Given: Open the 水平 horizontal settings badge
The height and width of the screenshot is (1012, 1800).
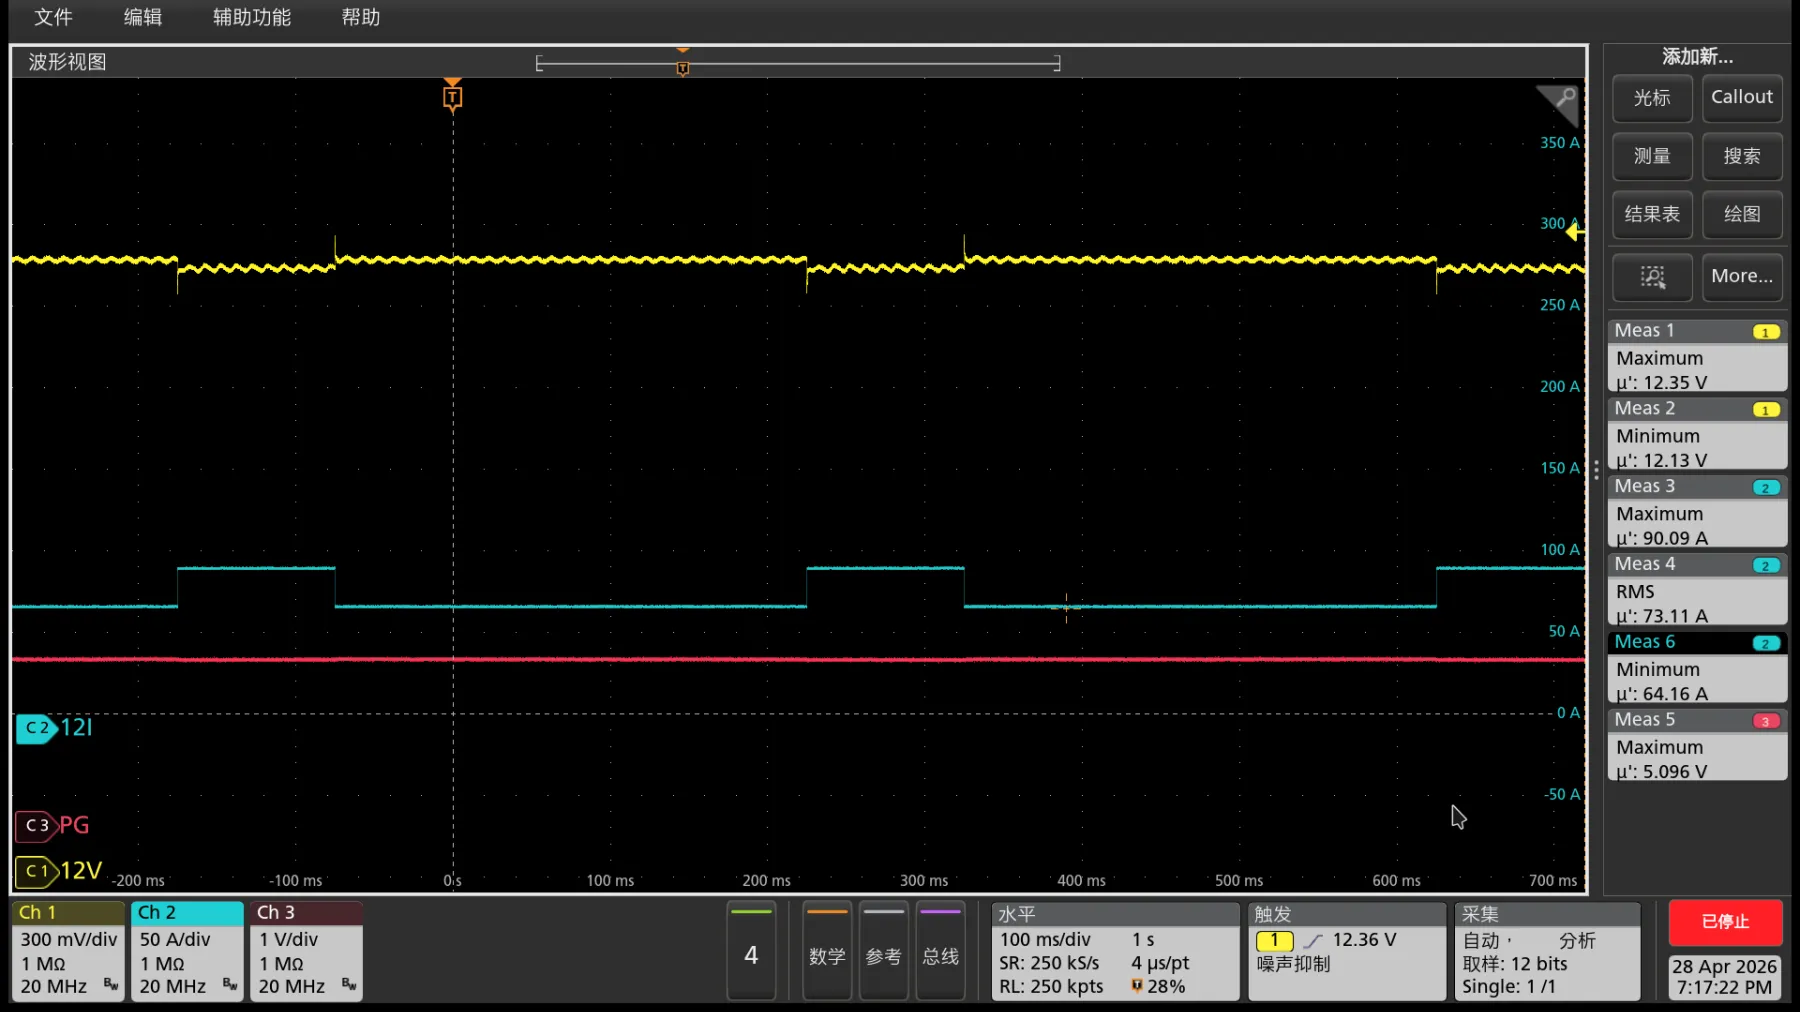Looking at the screenshot, I should pos(1114,951).
